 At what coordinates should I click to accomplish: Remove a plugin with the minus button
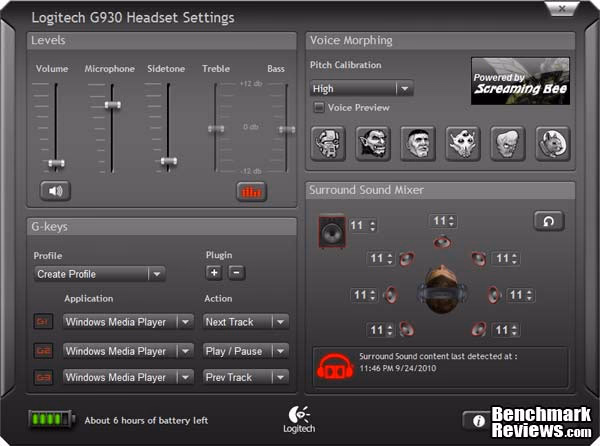pos(236,272)
